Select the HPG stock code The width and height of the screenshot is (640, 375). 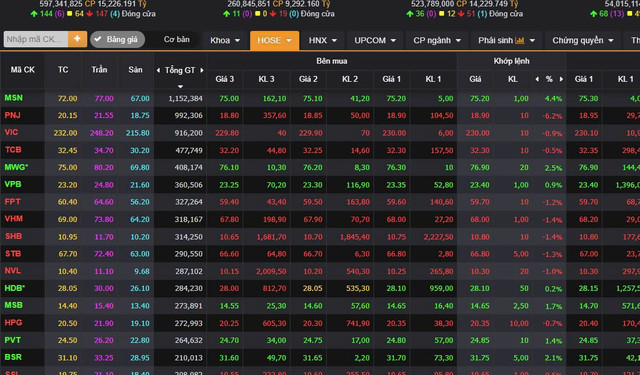[13, 323]
